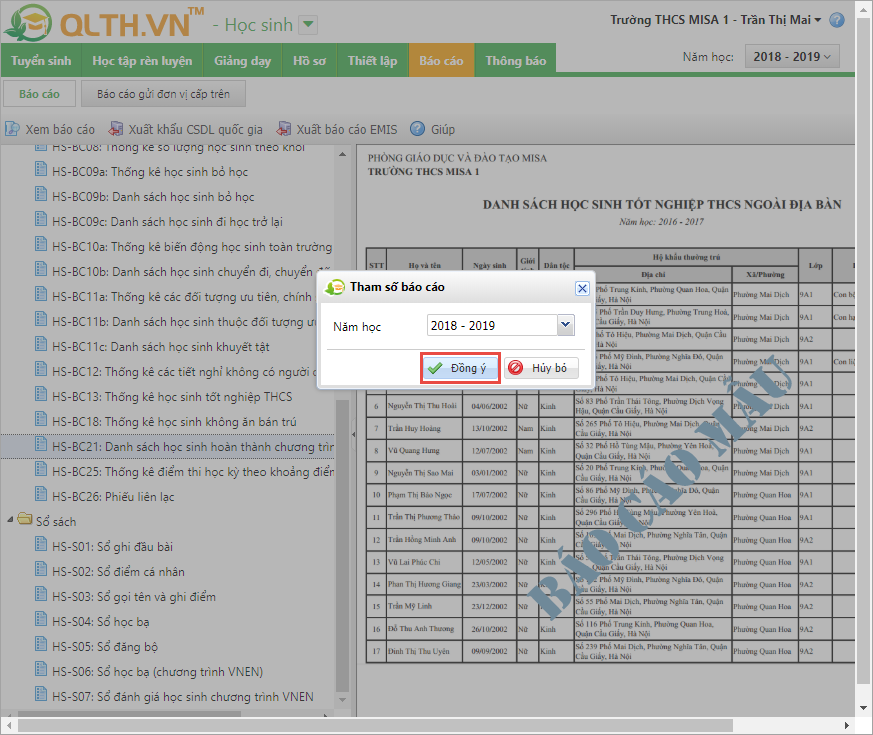
Task: Collapse the report list panel splitter arrow
Action: tap(354, 434)
